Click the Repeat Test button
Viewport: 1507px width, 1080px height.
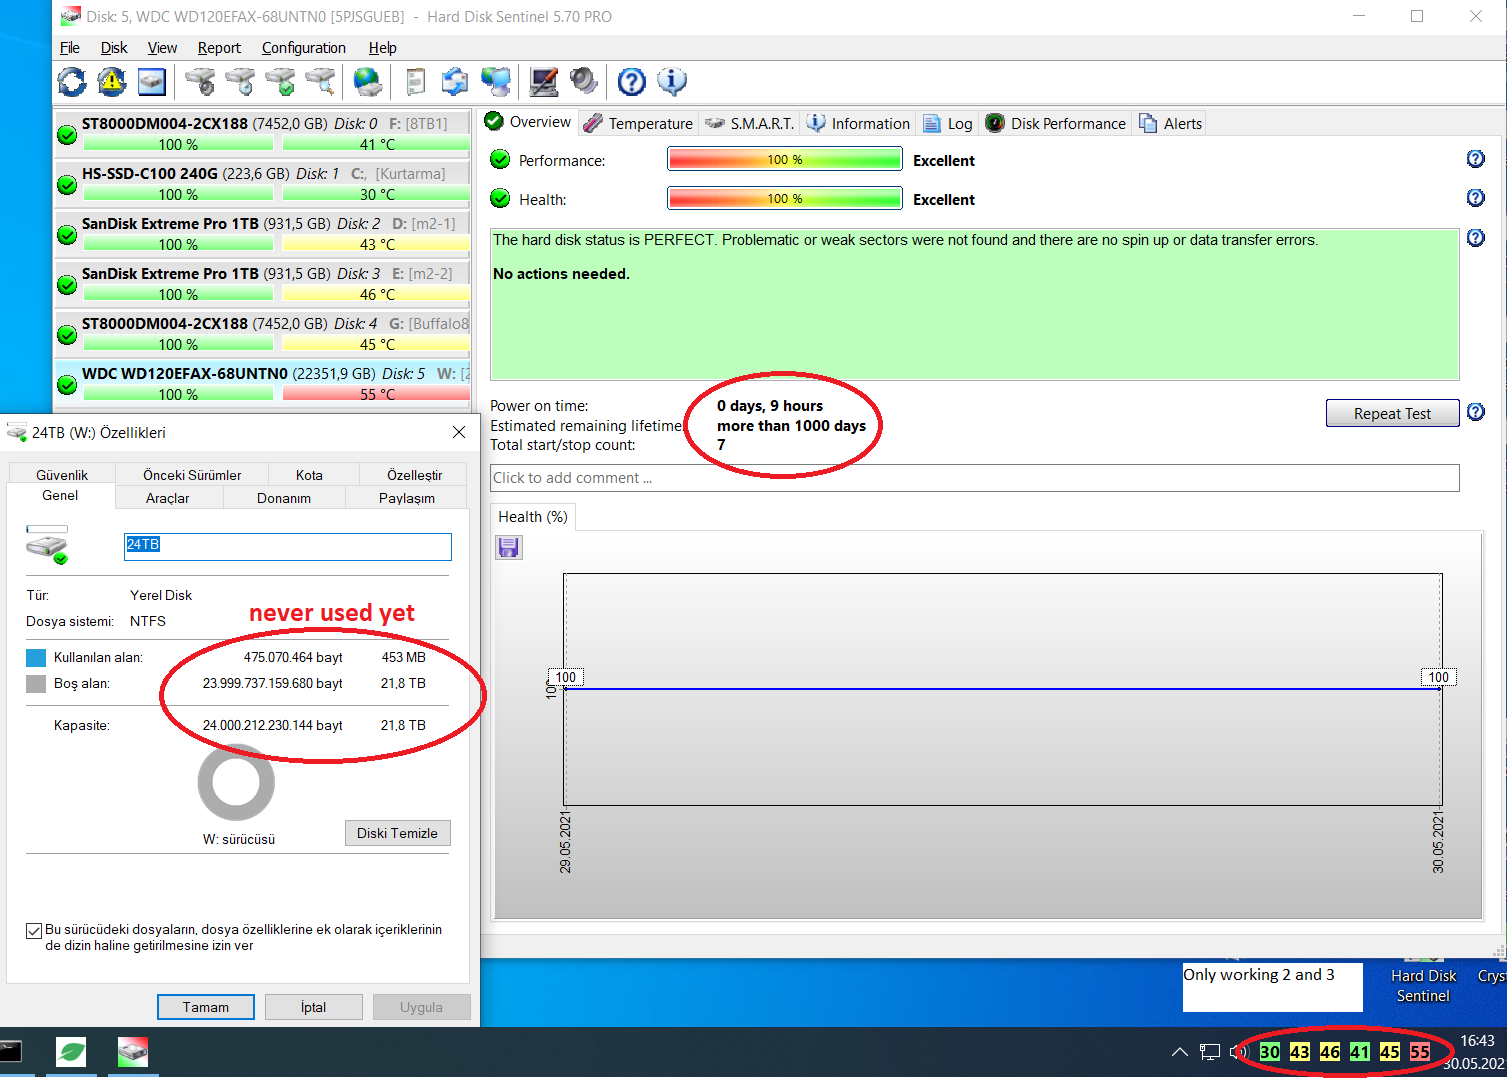click(x=1392, y=413)
